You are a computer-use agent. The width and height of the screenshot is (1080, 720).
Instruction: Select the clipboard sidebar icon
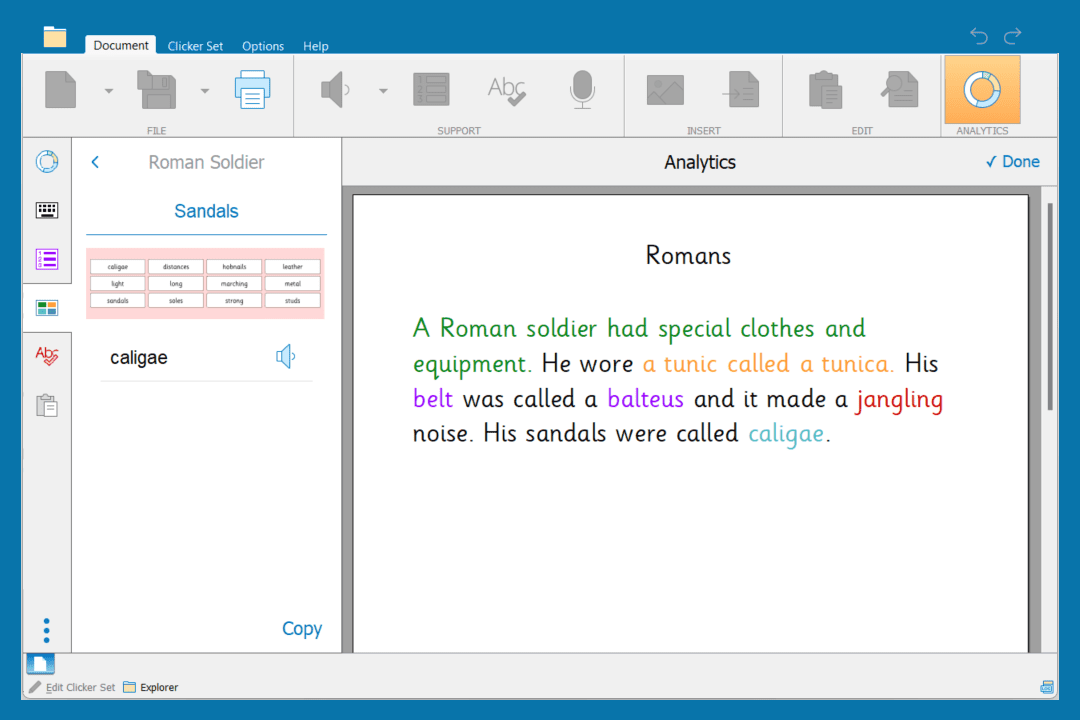point(47,405)
